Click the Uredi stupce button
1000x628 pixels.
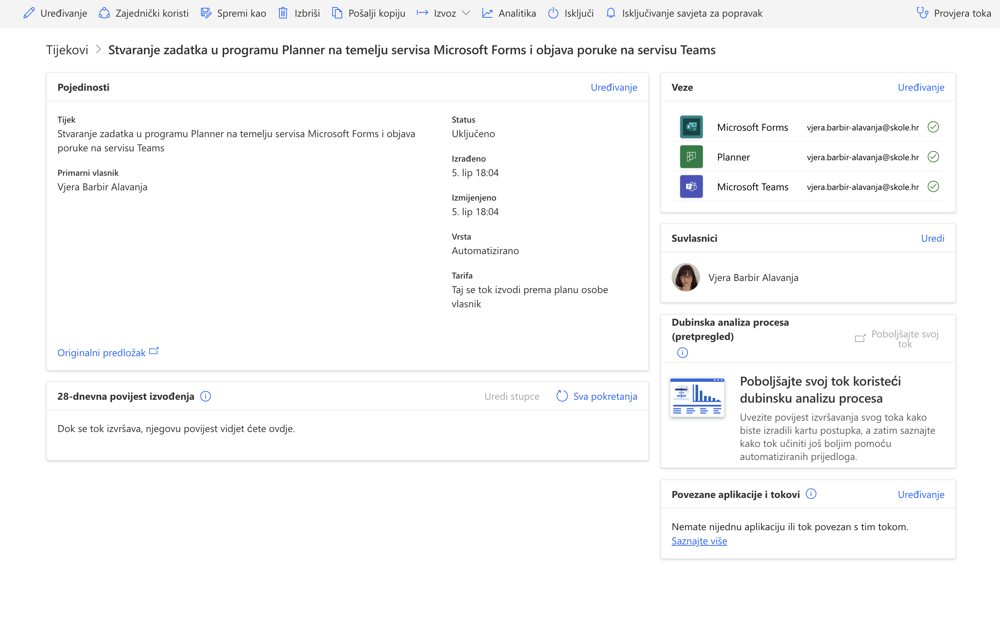coord(511,397)
